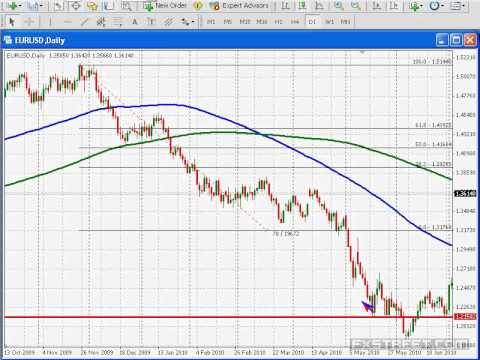Click the zoom in magnifier icon

tap(339, 6)
